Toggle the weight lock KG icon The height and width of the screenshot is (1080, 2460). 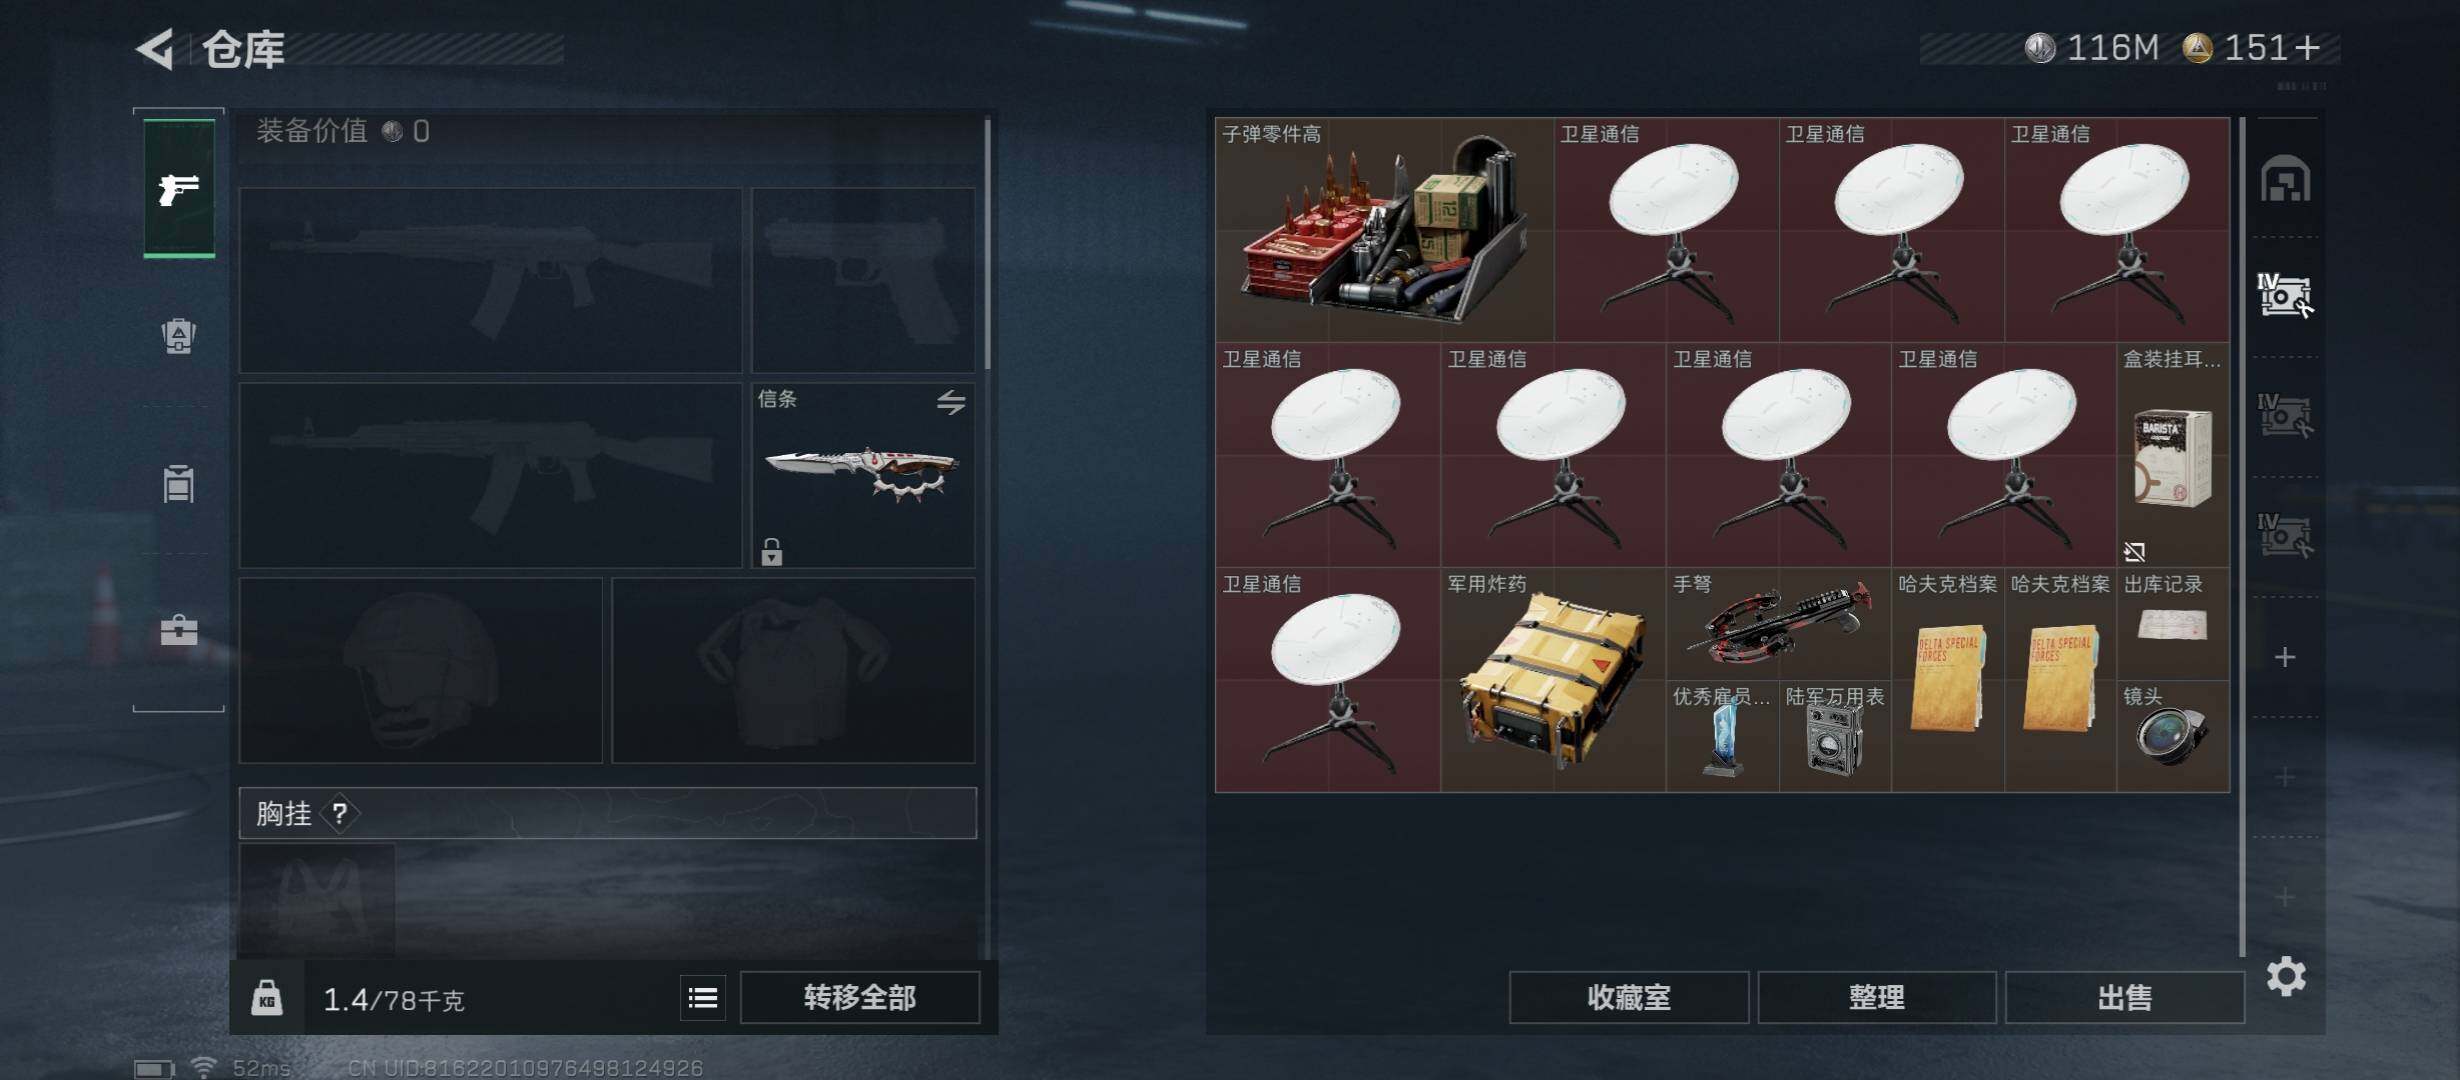267,998
